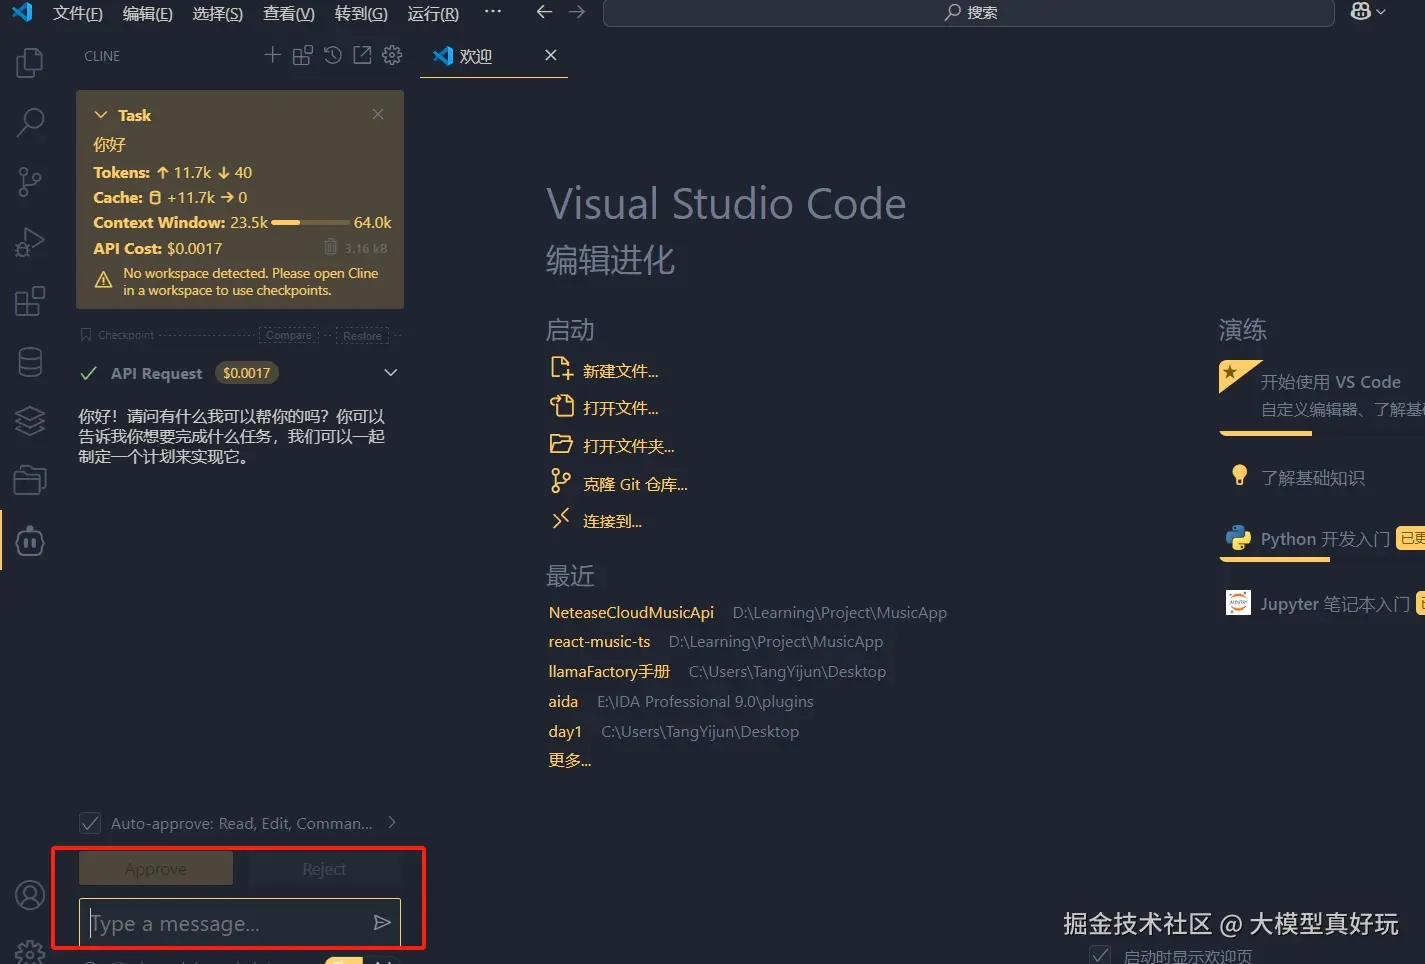The width and height of the screenshot is (1425, 964).
Task: Open the Accounts icon in activity bar
Action: (x=30, y=895)
